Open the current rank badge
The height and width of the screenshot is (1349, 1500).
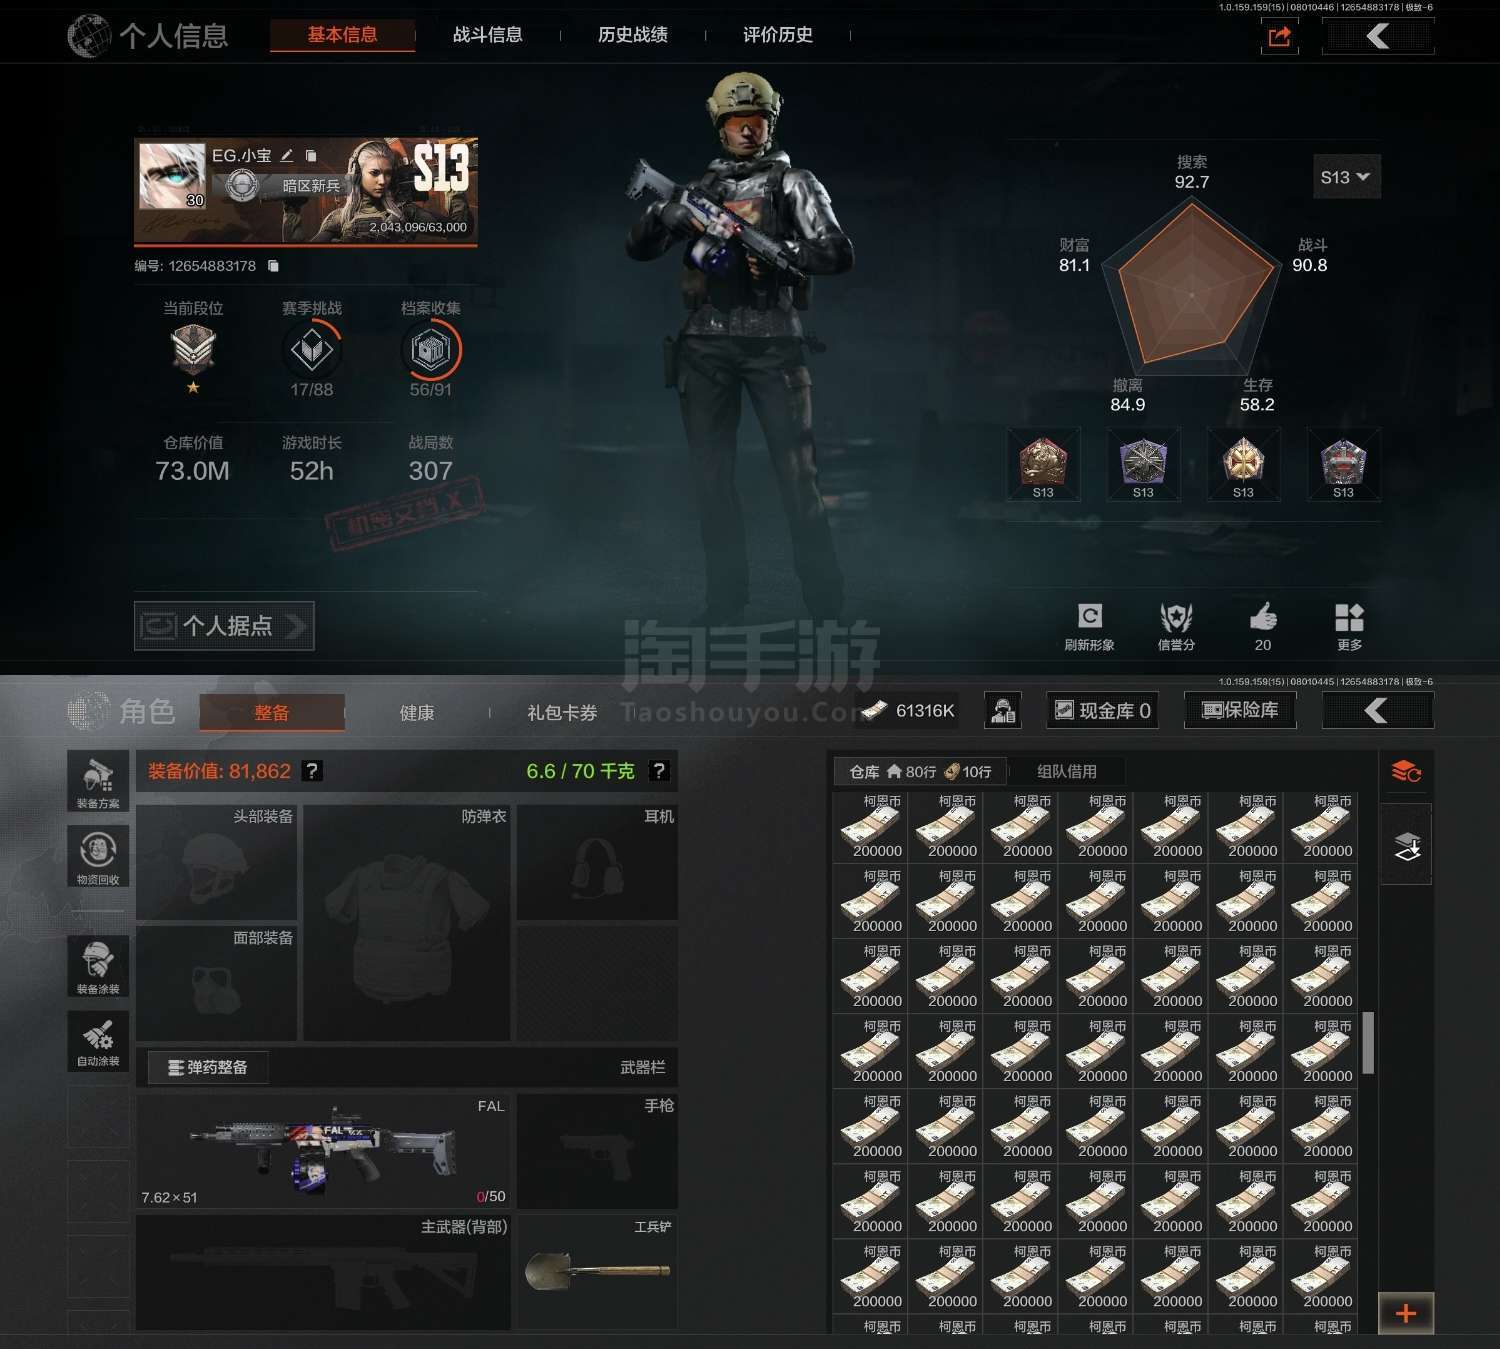193,350
